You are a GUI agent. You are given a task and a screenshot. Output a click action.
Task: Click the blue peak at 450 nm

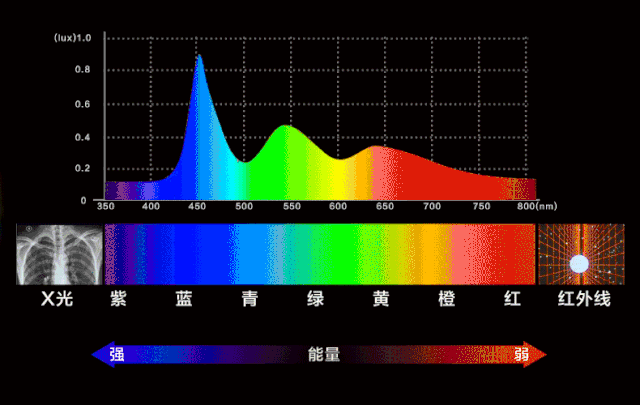point(198,62)
